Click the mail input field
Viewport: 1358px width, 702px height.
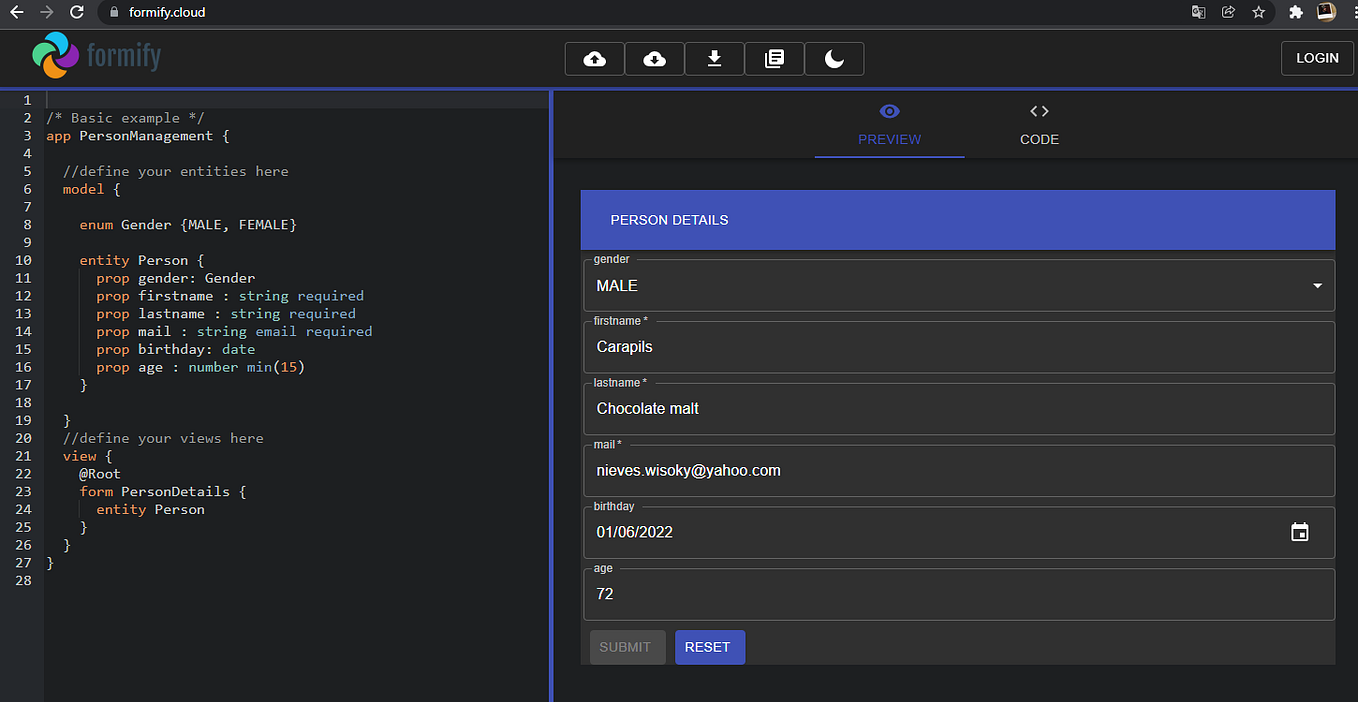coord(959,470)
